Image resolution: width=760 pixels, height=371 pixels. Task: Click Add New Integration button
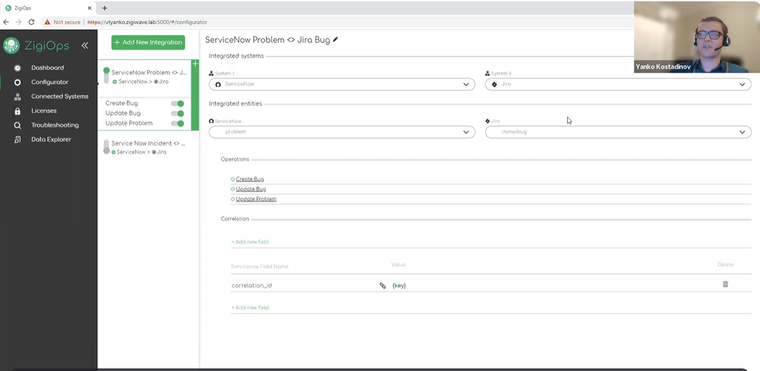click(x=148, y=42)
